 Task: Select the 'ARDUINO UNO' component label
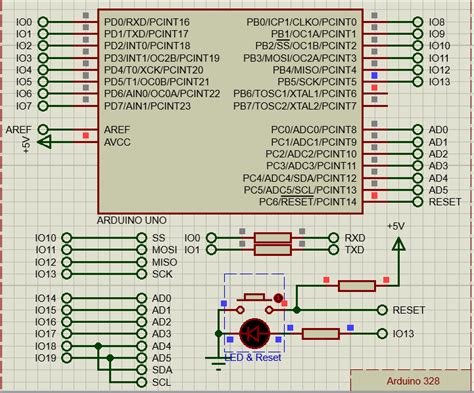coord(132,220)
